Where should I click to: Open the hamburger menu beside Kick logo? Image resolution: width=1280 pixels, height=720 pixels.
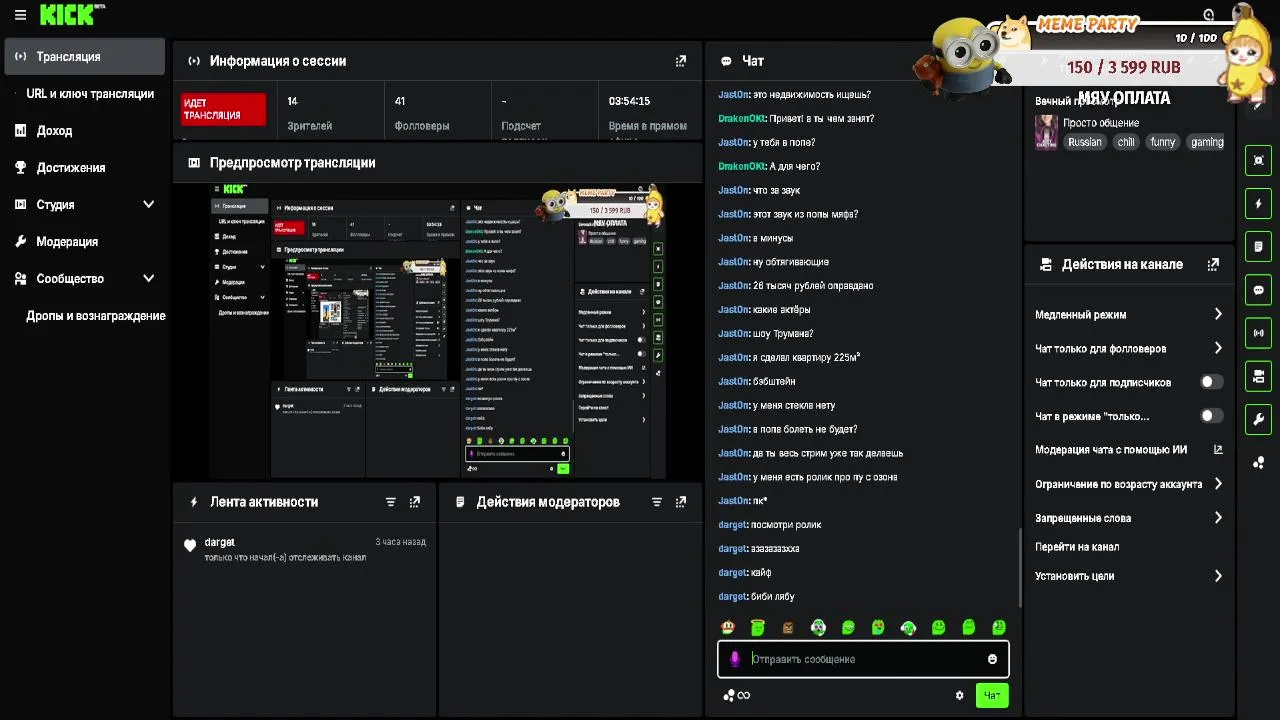(x=20, y=15)
